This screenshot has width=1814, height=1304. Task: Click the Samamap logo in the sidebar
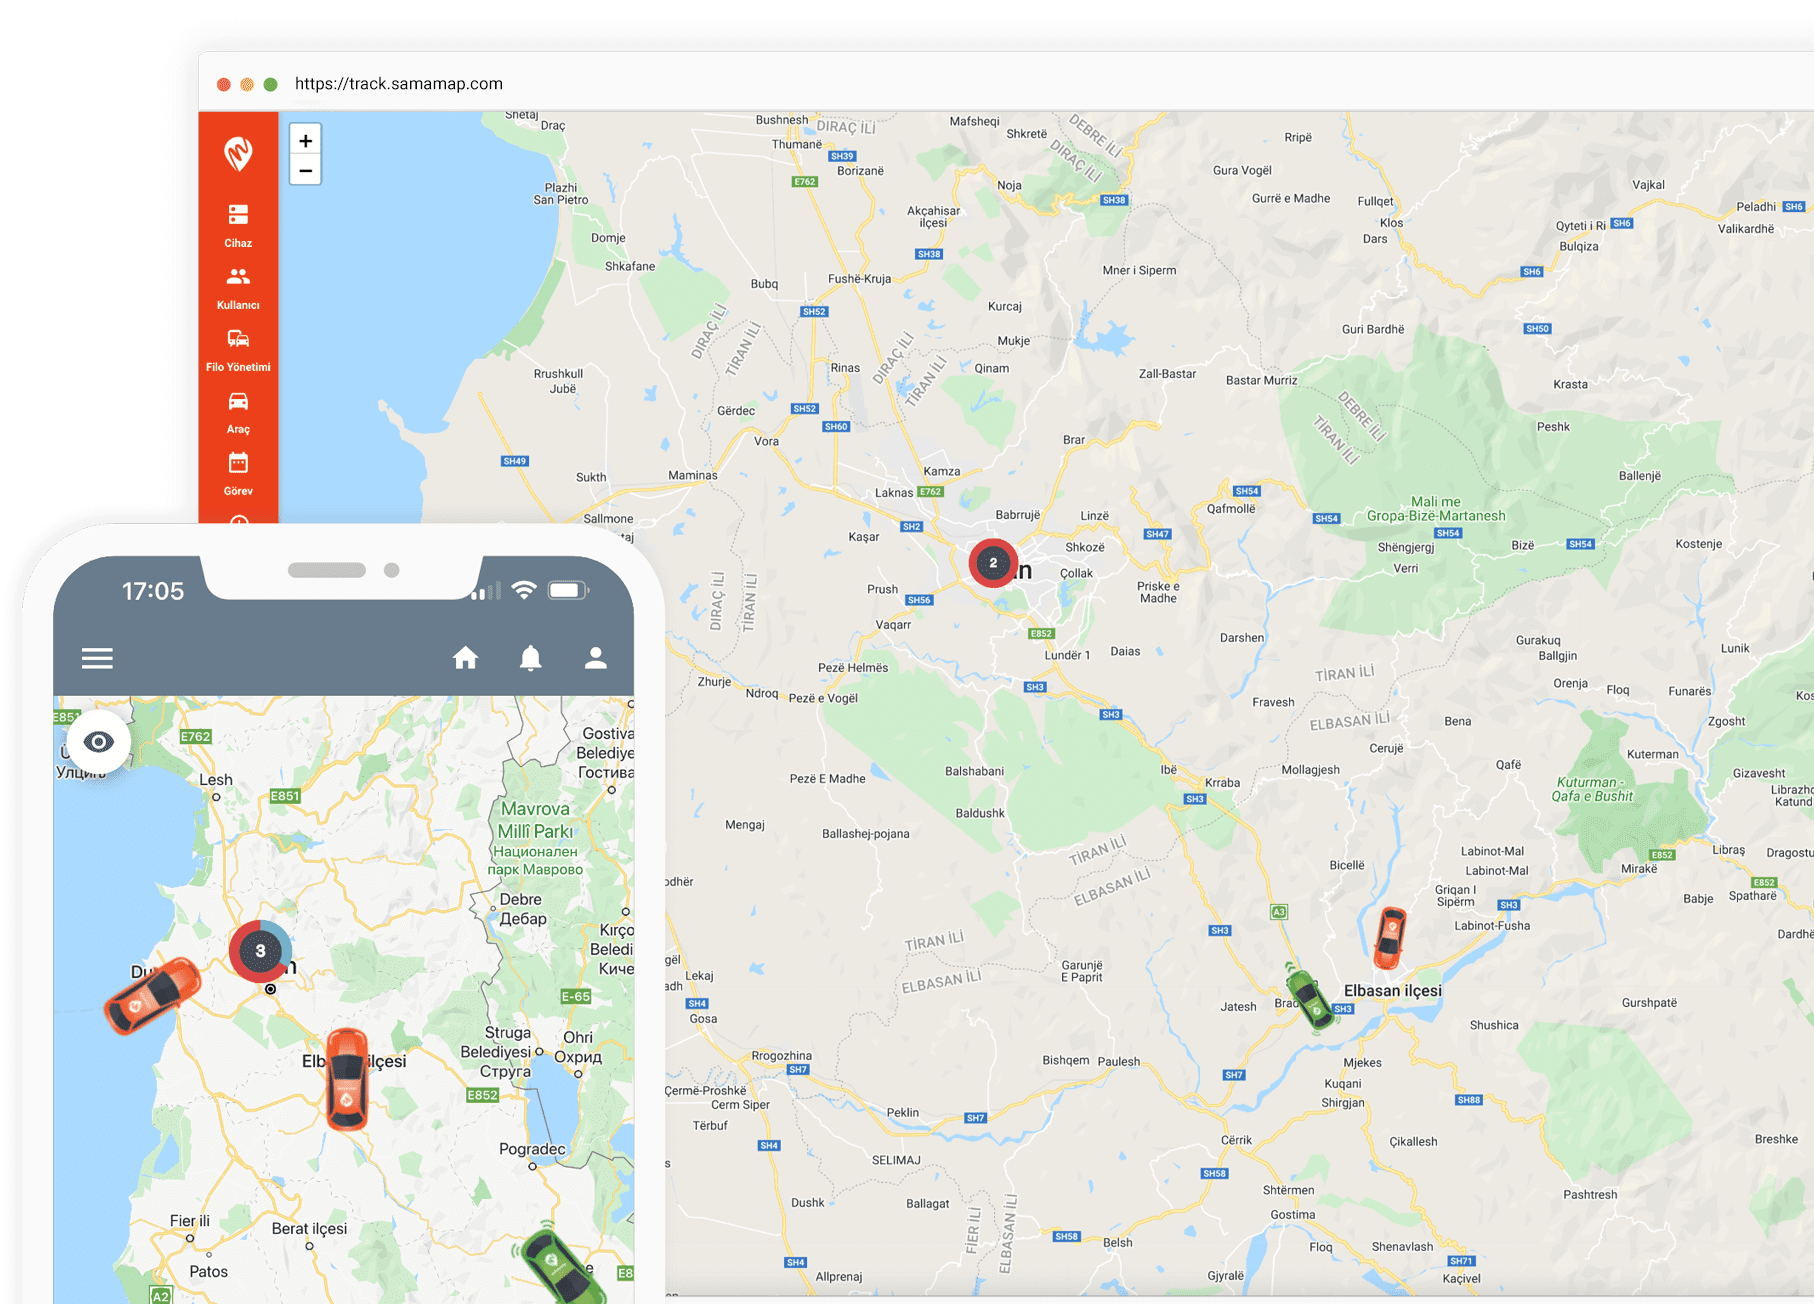point(238,154)
